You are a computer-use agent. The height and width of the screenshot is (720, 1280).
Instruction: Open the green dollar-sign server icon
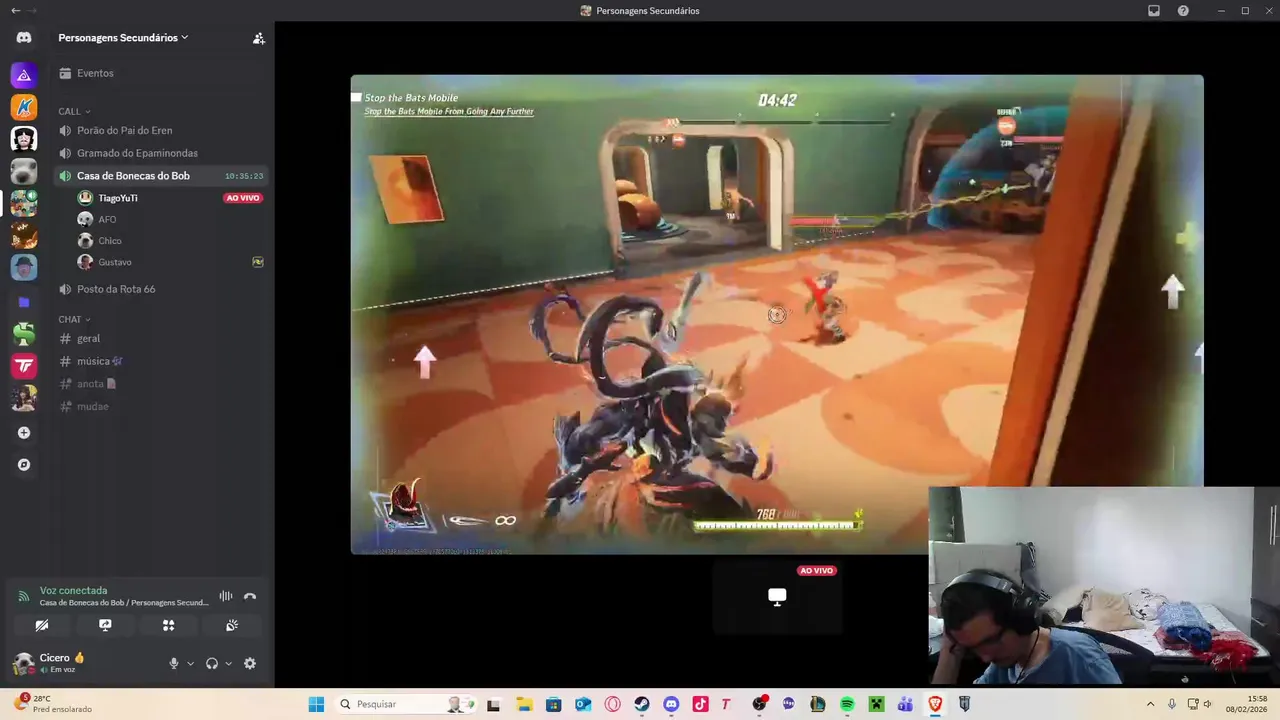(24, 334)
